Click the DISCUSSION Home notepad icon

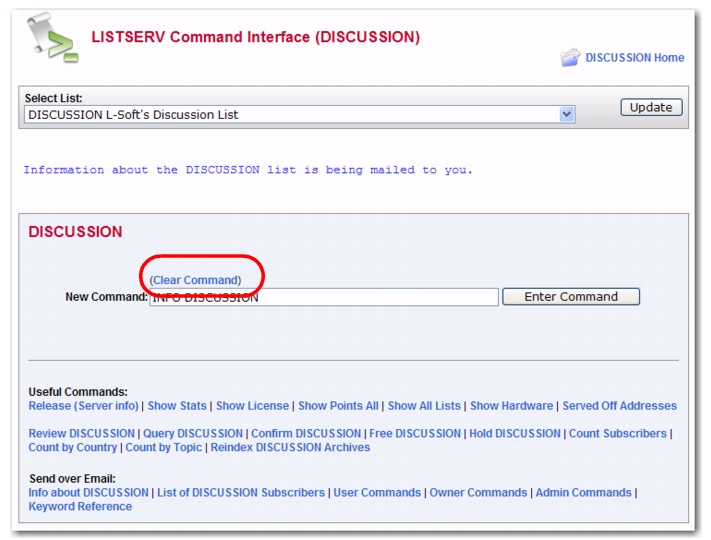[x=570, y=58]
